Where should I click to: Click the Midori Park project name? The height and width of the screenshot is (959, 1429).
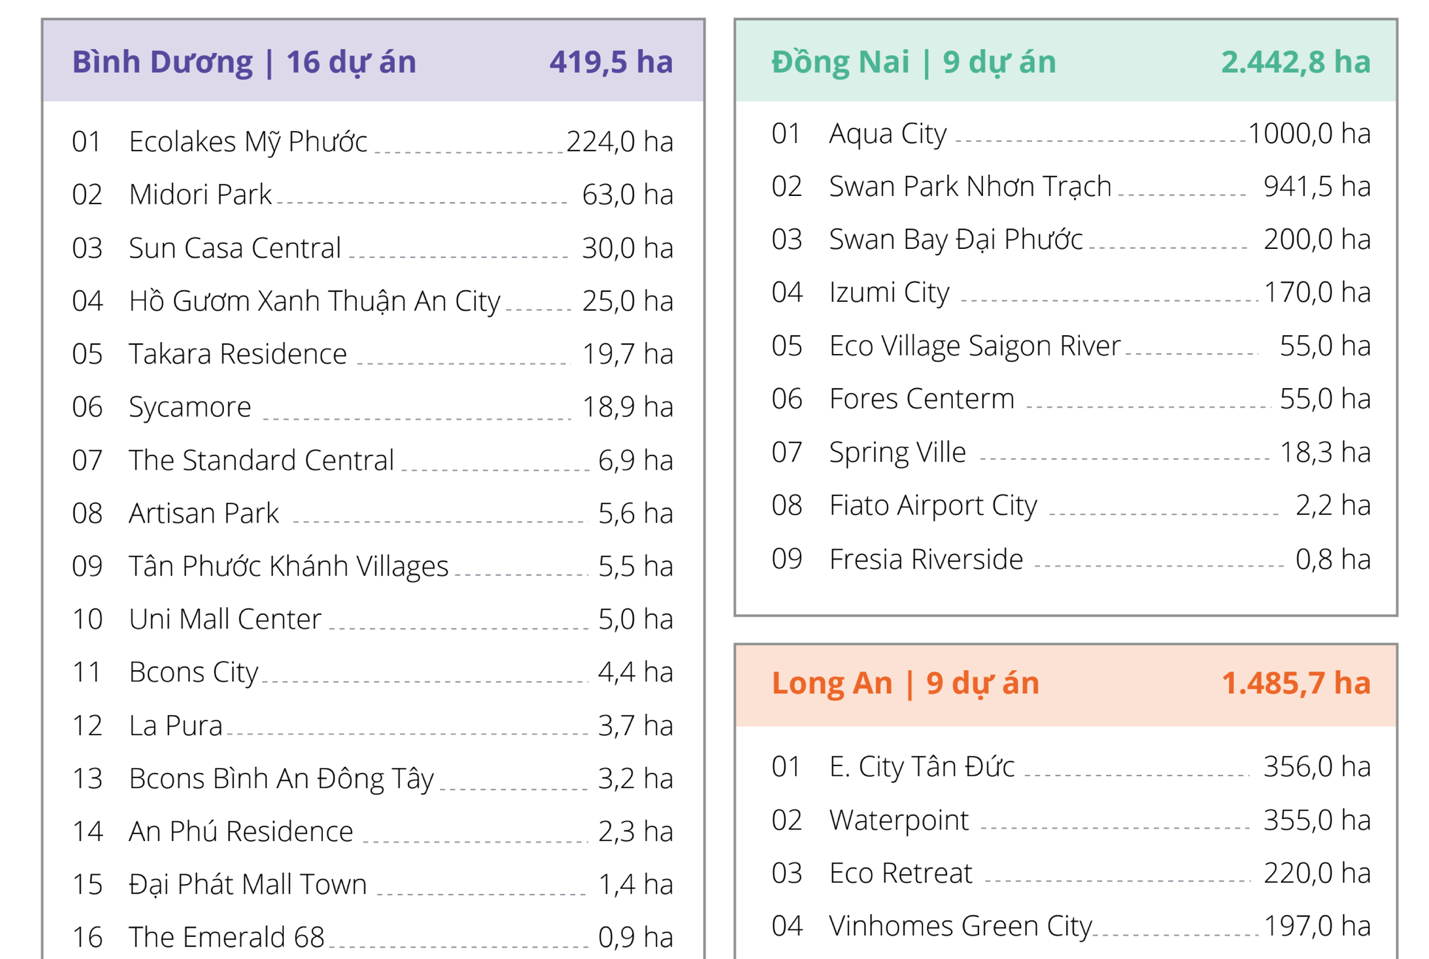[200, 195]
